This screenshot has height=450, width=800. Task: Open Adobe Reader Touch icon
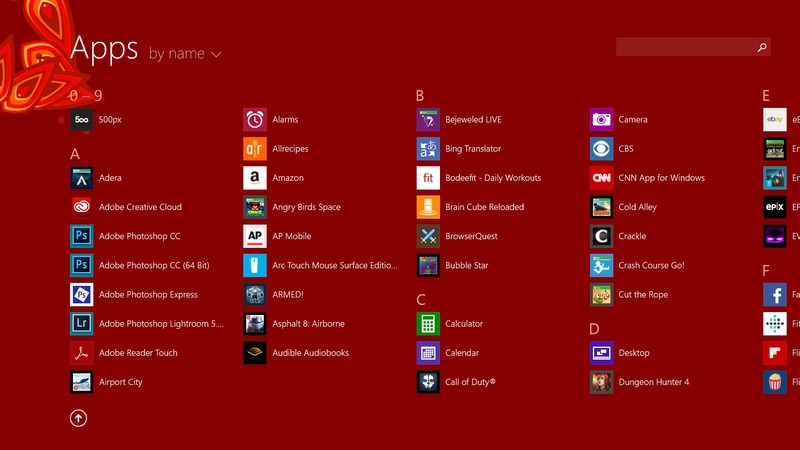coord(82,353)
